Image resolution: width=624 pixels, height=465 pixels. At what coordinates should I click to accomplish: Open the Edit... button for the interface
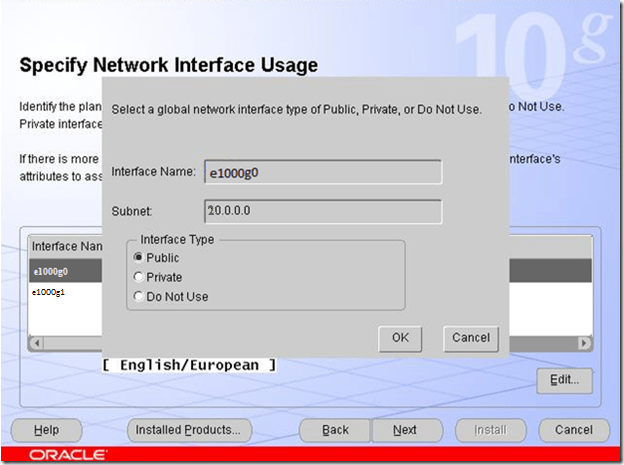(x=564, y=380)
